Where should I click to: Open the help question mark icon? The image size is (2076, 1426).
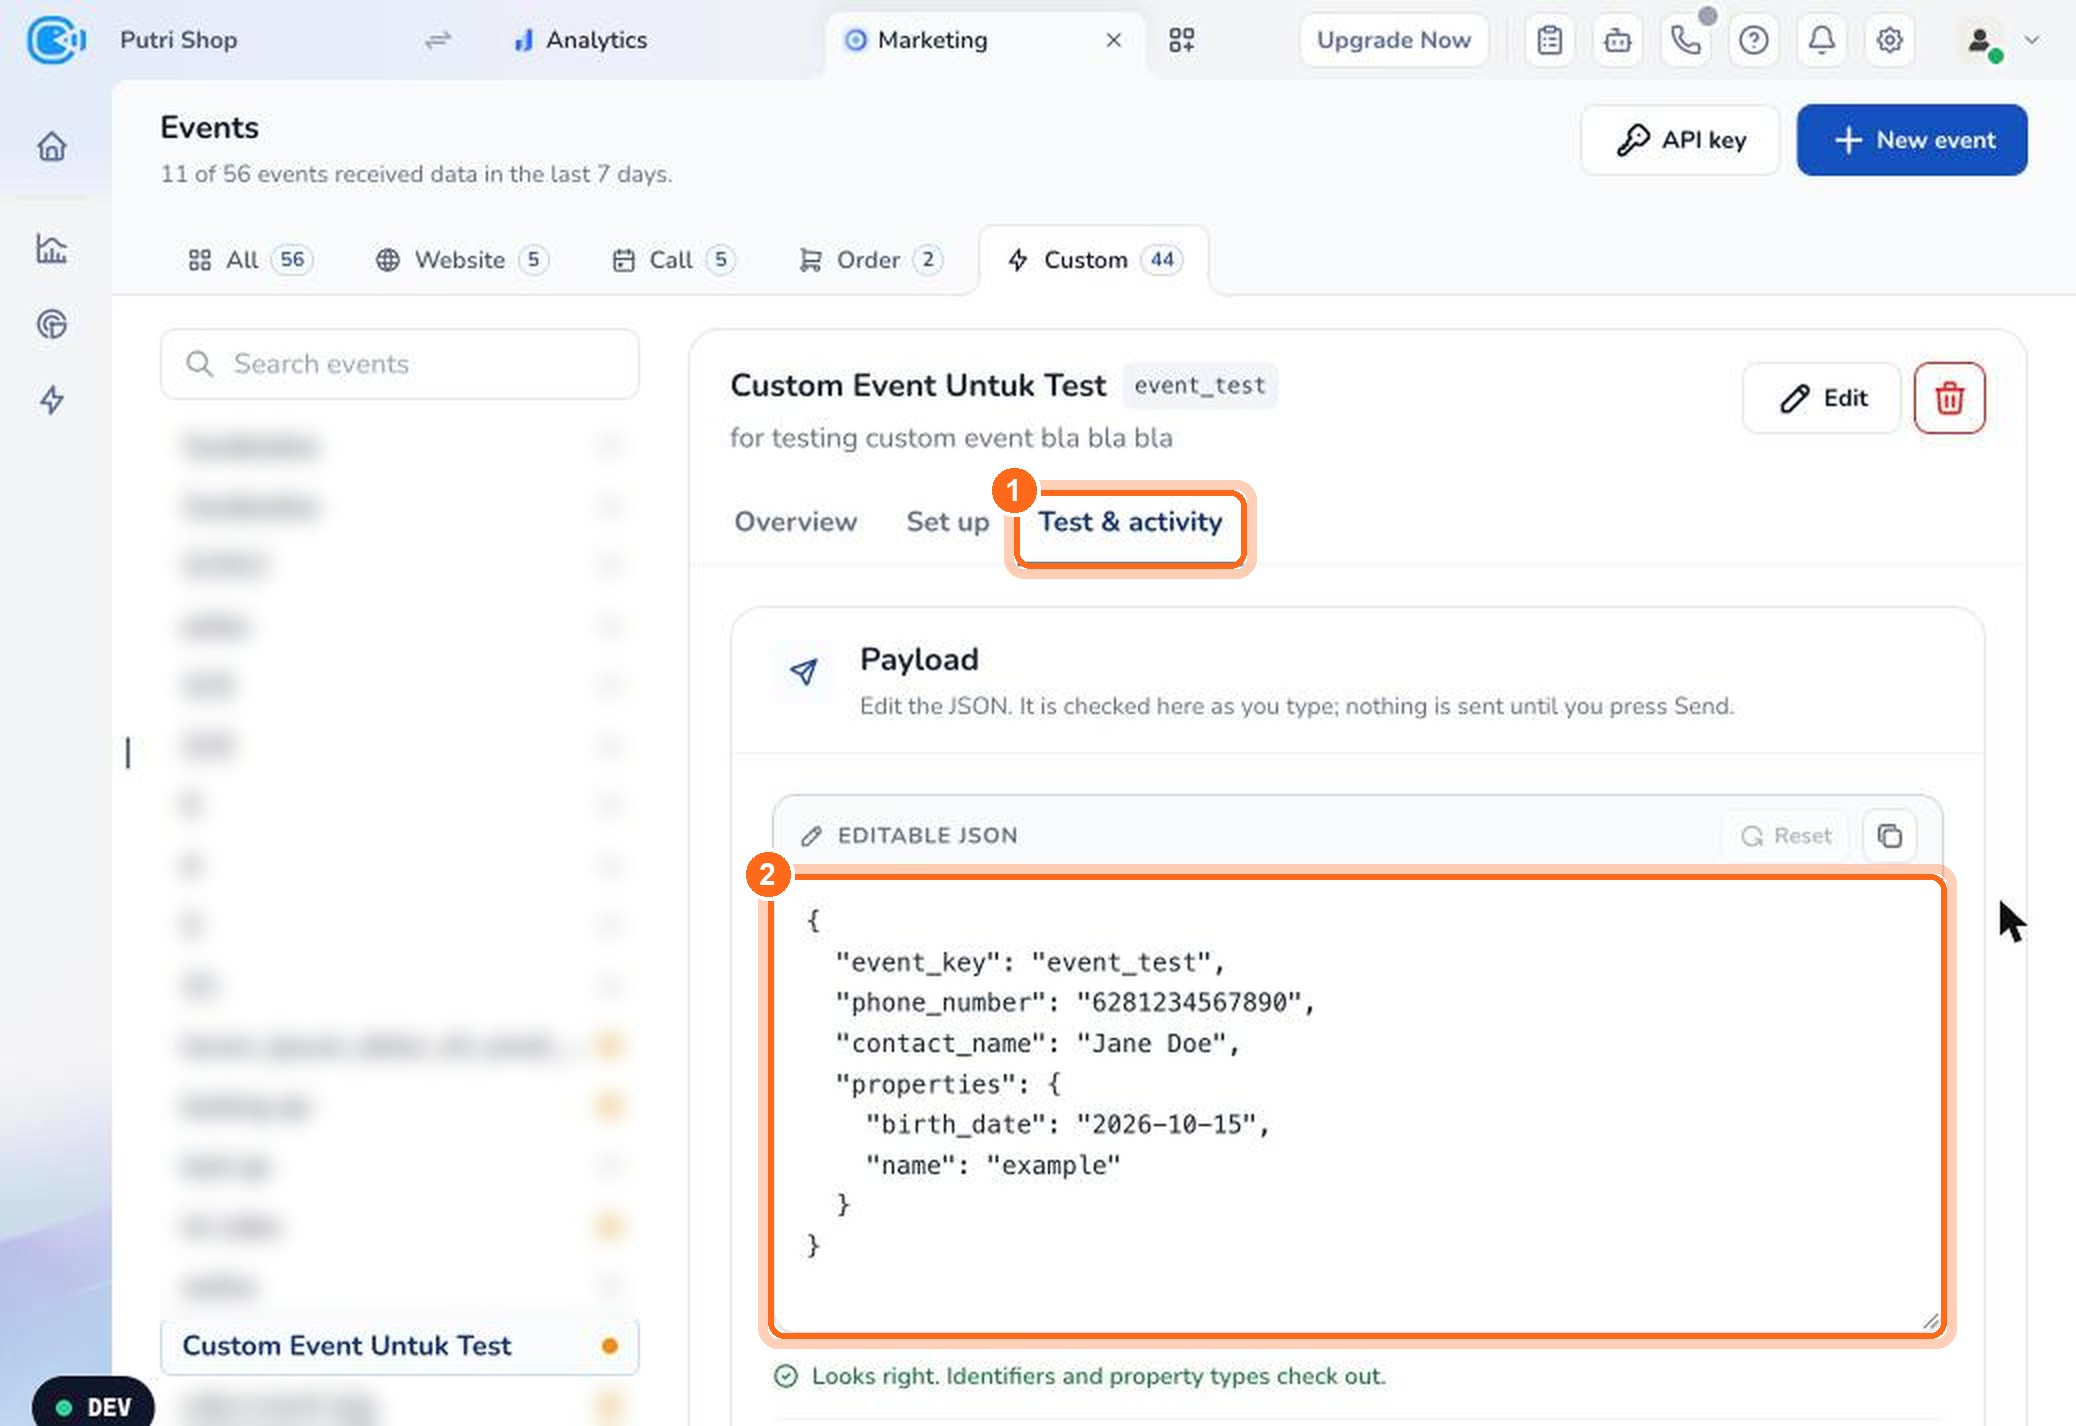point(1753,40)
